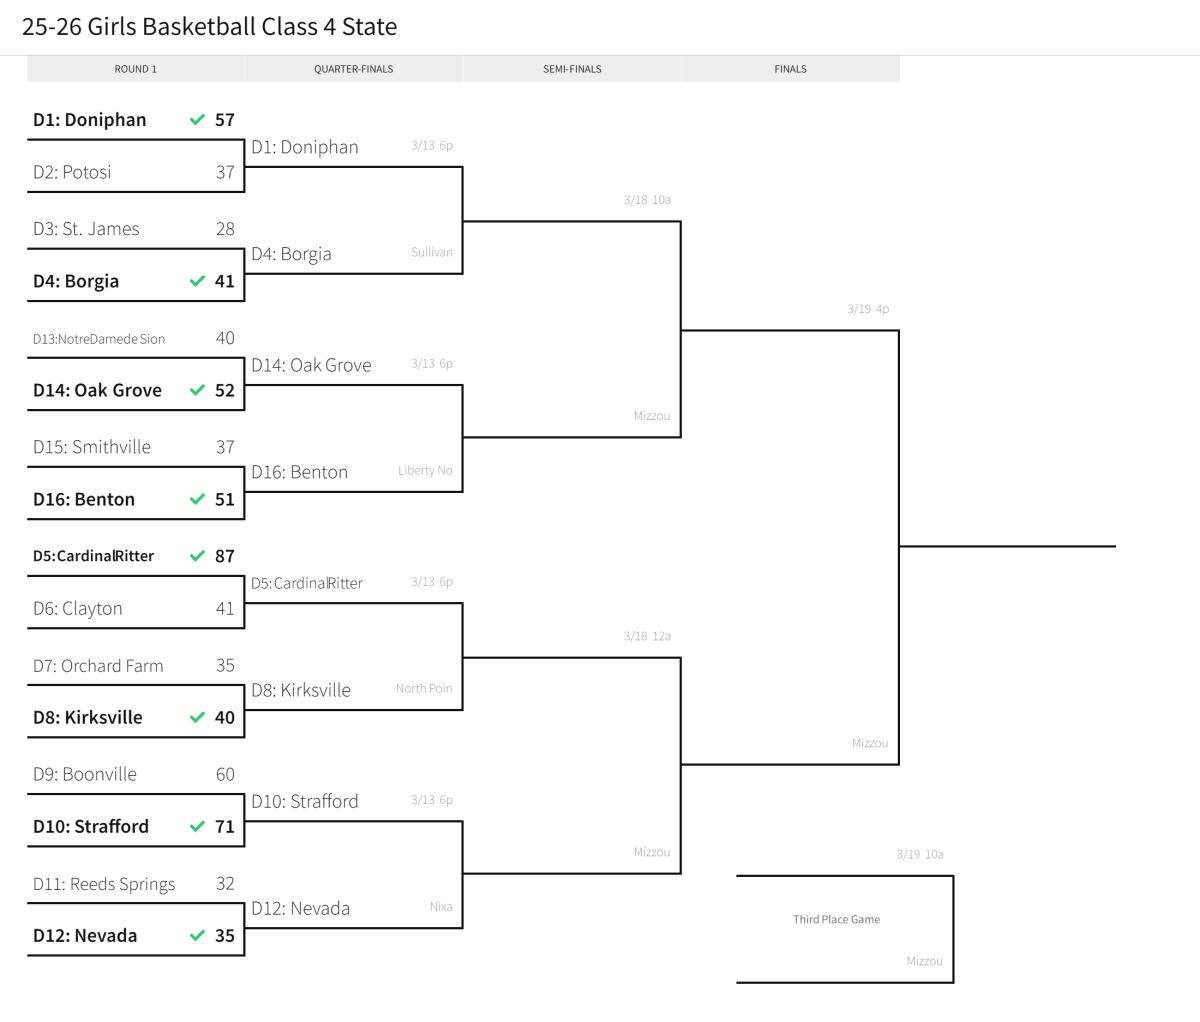Click the winner checkmark beside D4: Borgia
This screenshot has width=1200, height=1022.
click(x=197, y=282)
